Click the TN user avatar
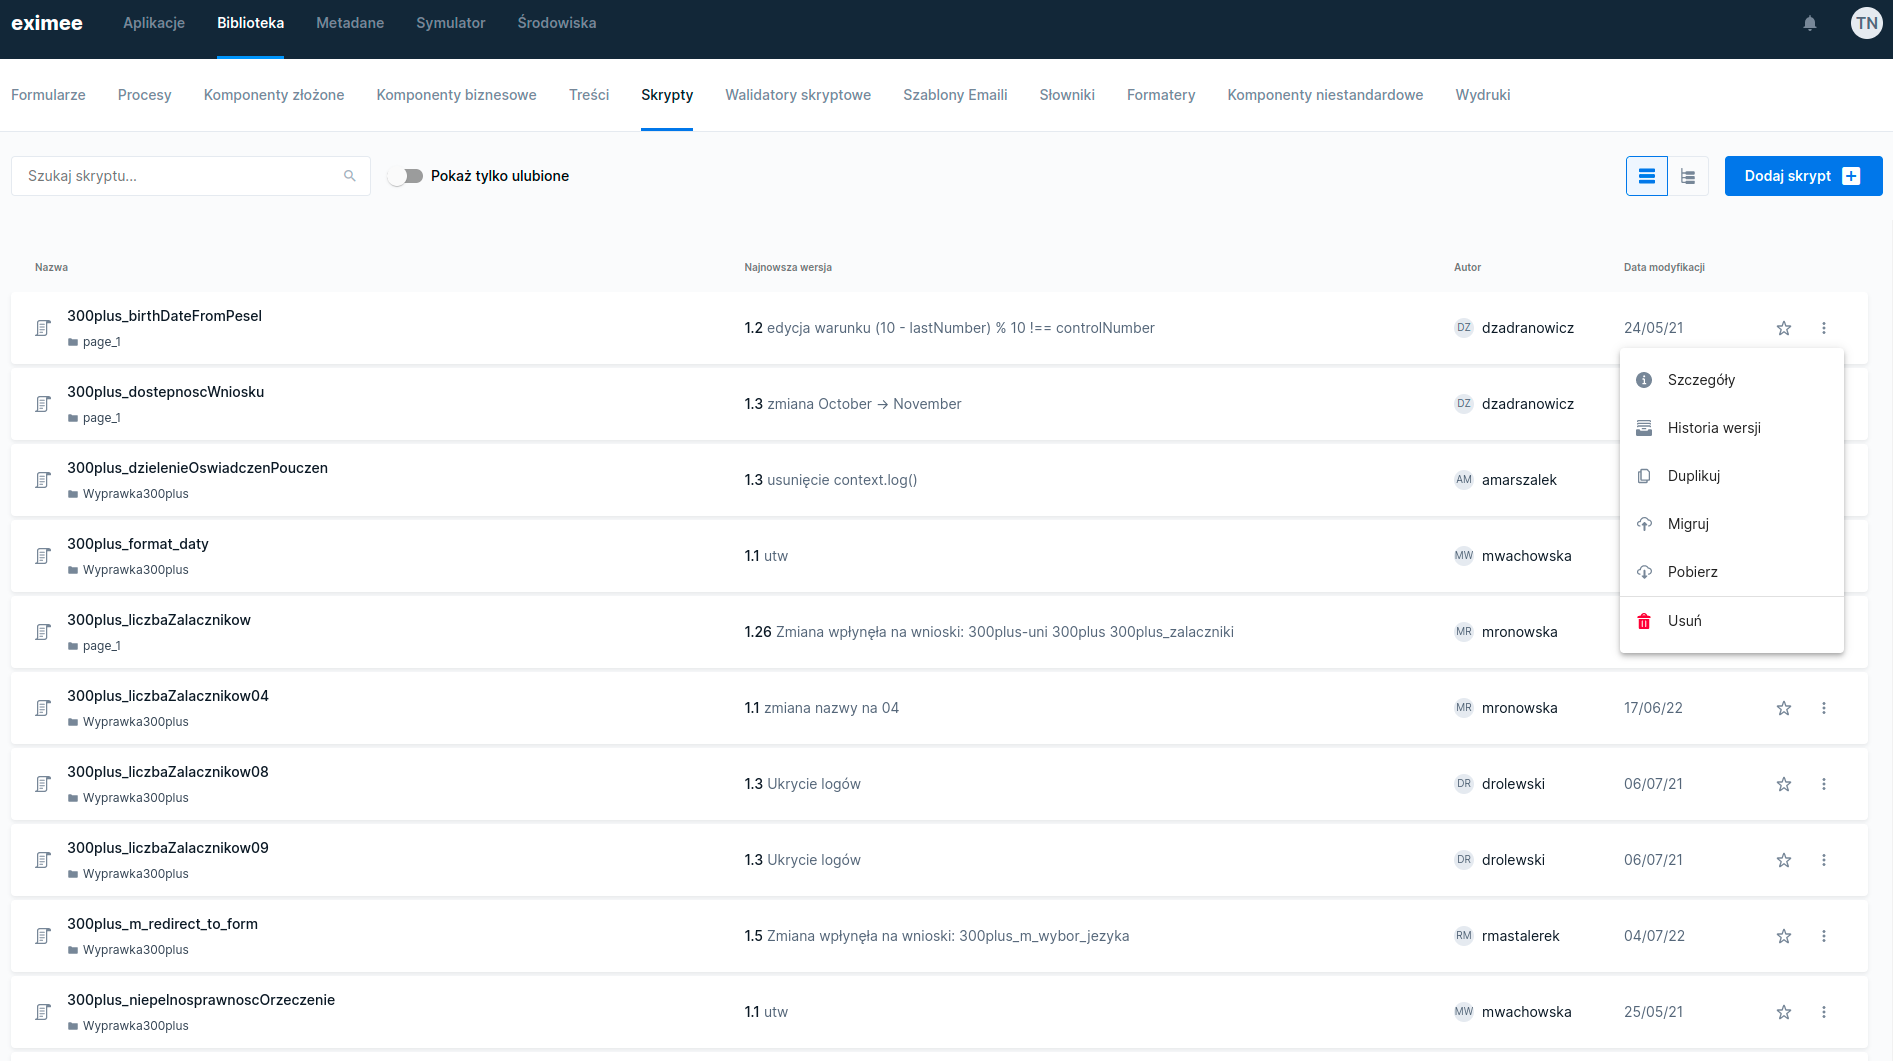1893x1061 pixels. point(1866,23)
